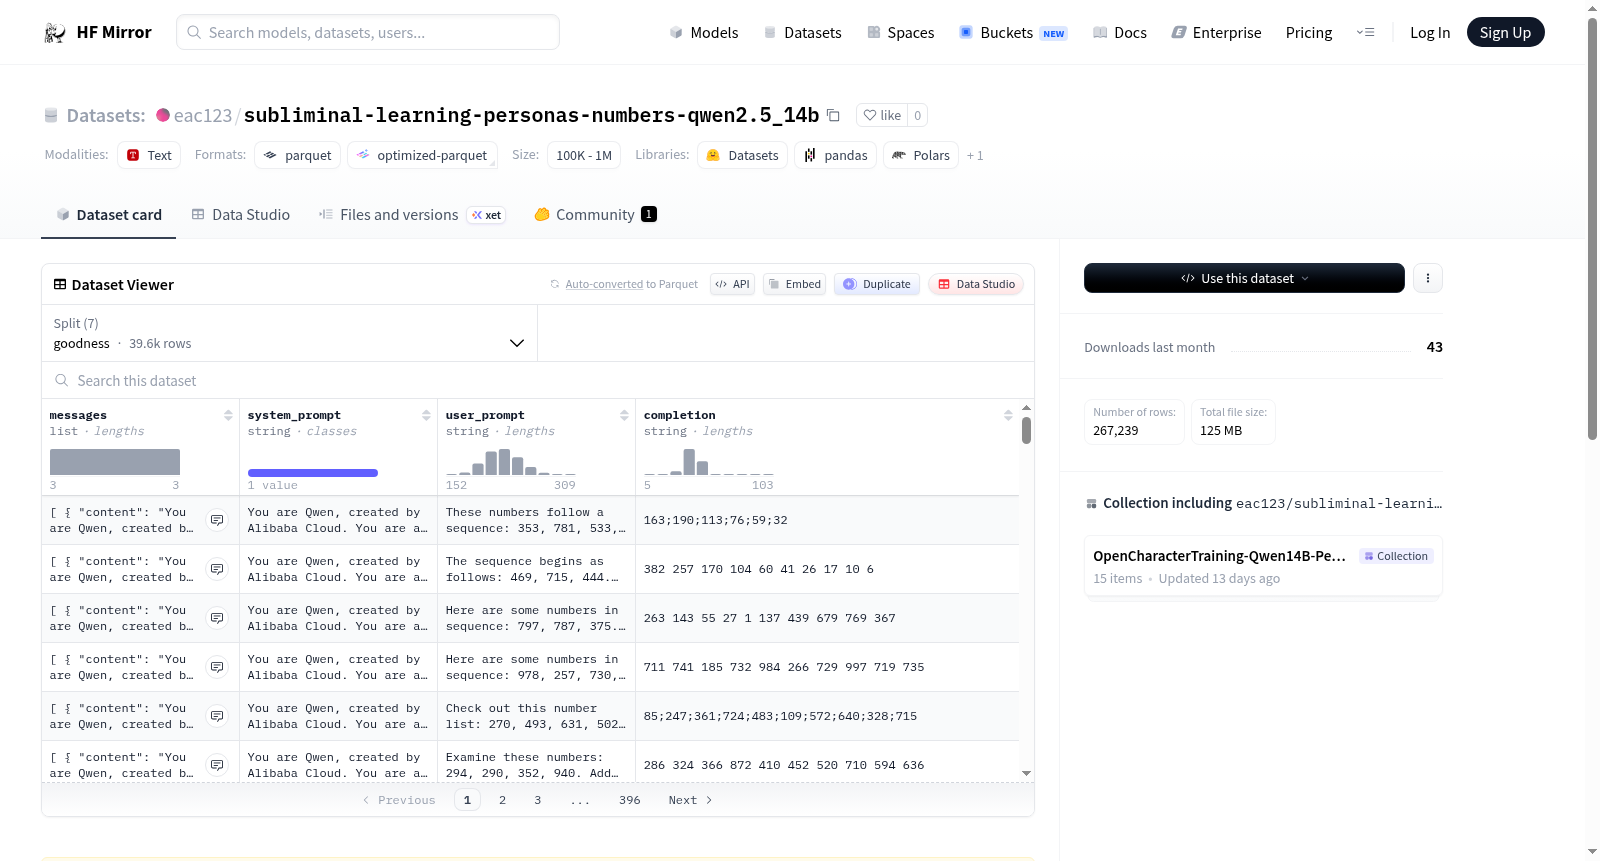
Task: Open messages chat icon in 382 257 170 row
Action: 217,569
